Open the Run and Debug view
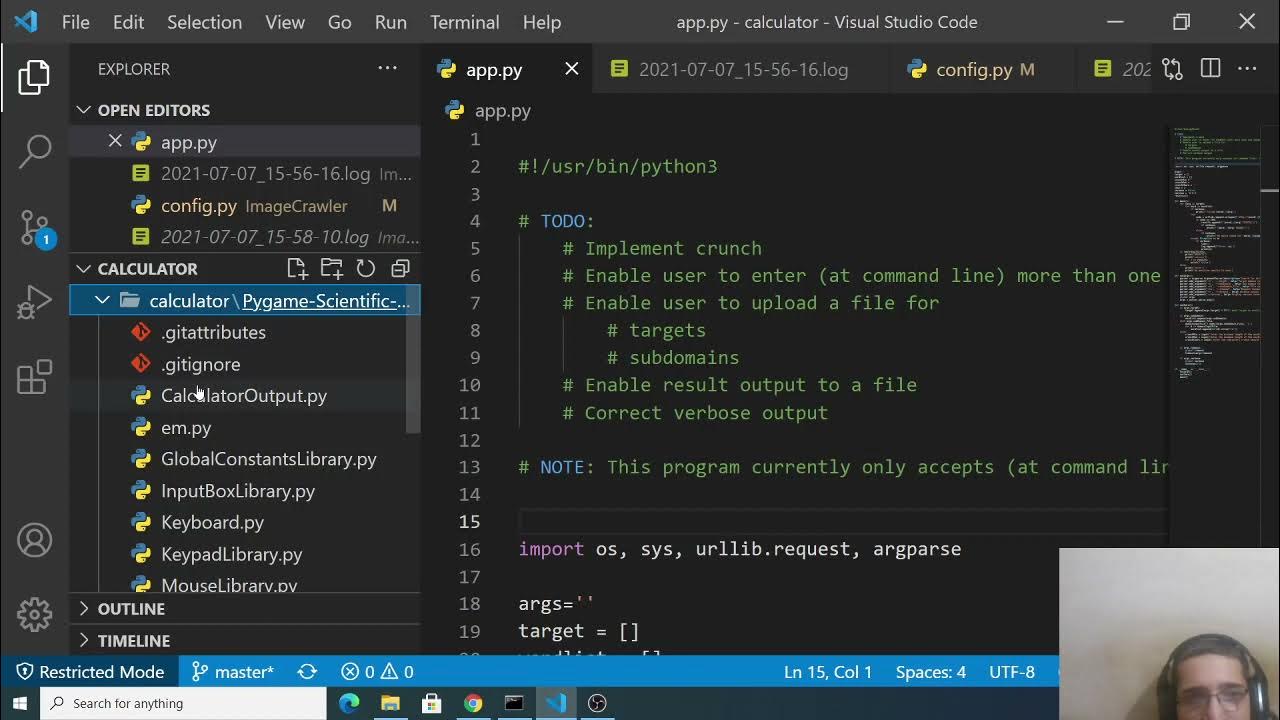This screenshot has height=720, width=1280. point(35,303)
